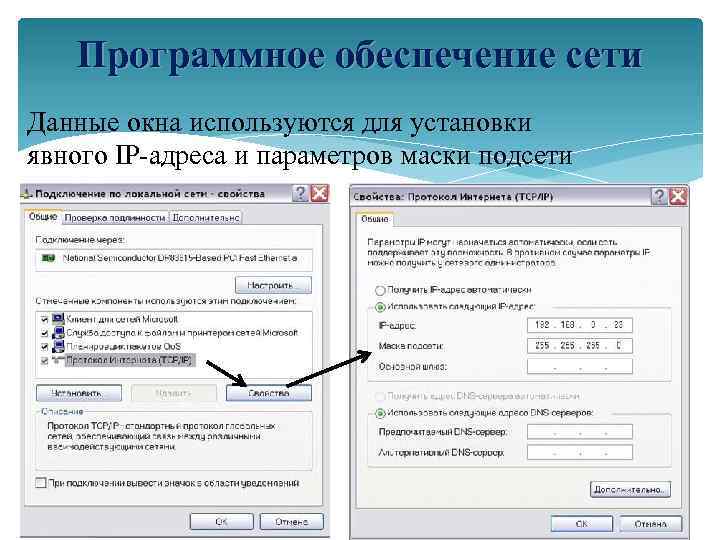
Task: Click the QoS Packet Scheduler icon
Action: coord(58,346)
